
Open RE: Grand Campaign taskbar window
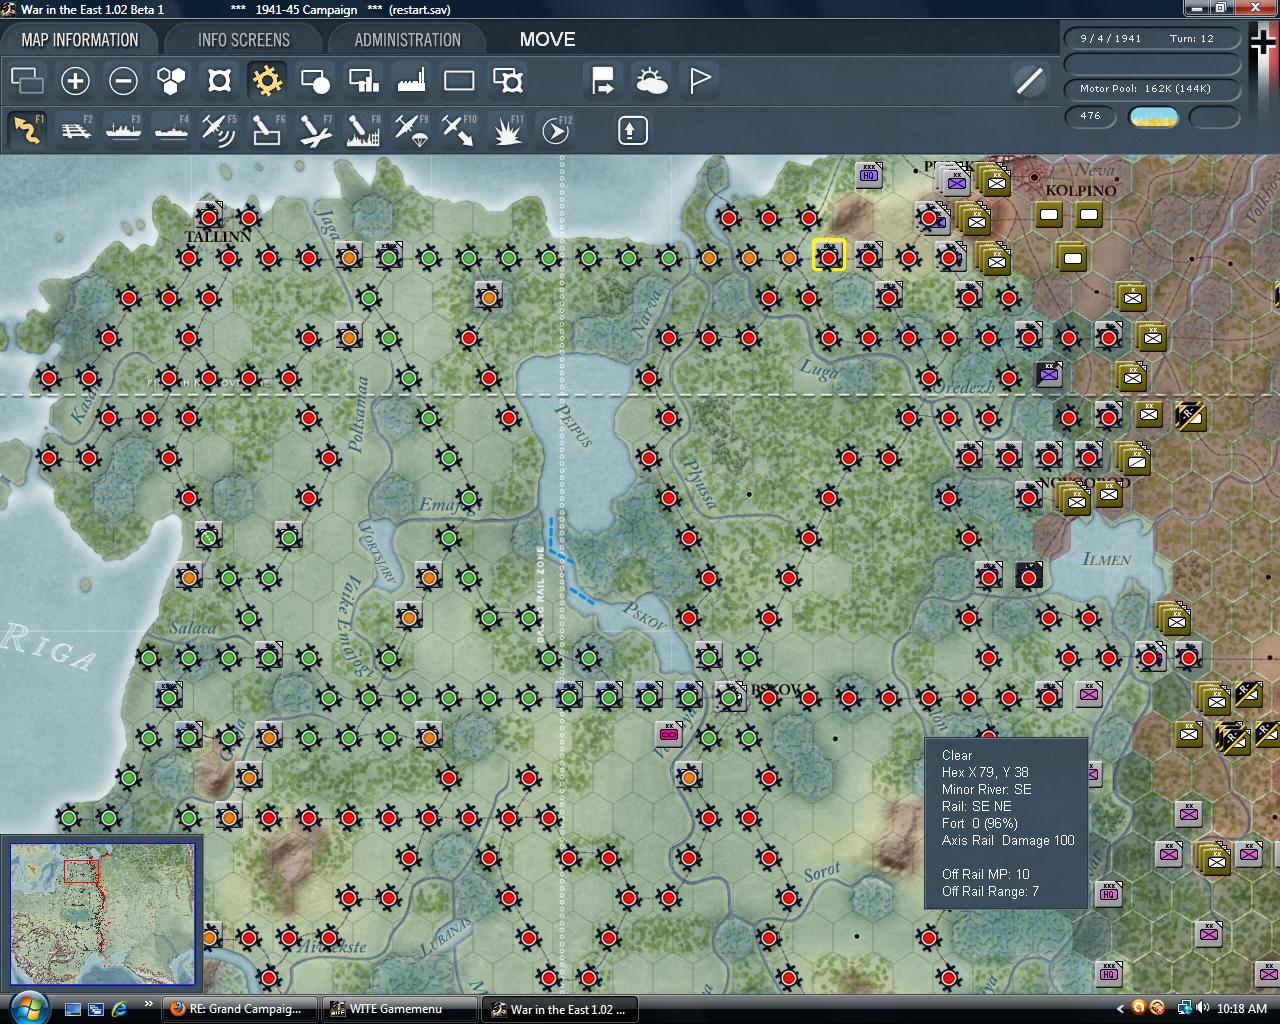pyautogui.click(x=240, y=1008)
